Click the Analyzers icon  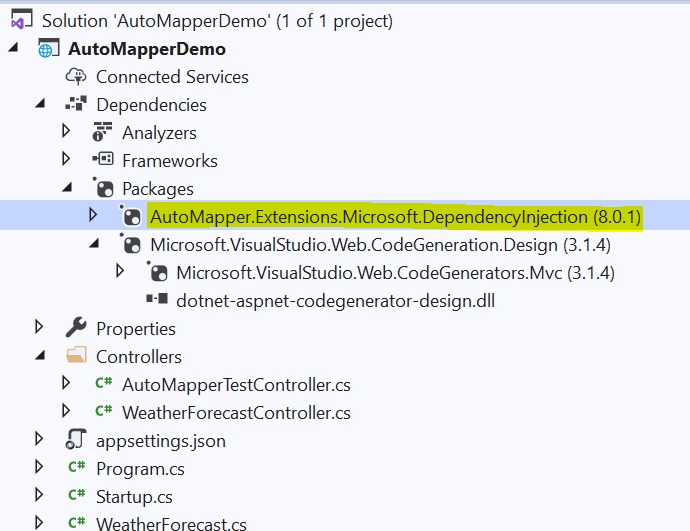102,132
